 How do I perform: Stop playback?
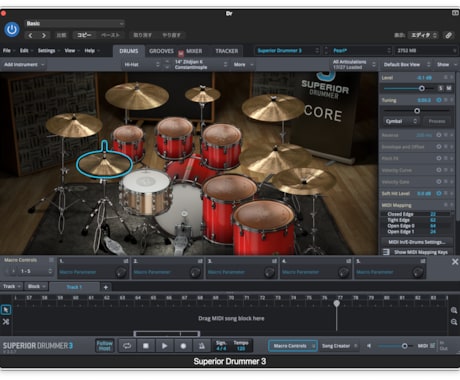(x=146, y=346)
